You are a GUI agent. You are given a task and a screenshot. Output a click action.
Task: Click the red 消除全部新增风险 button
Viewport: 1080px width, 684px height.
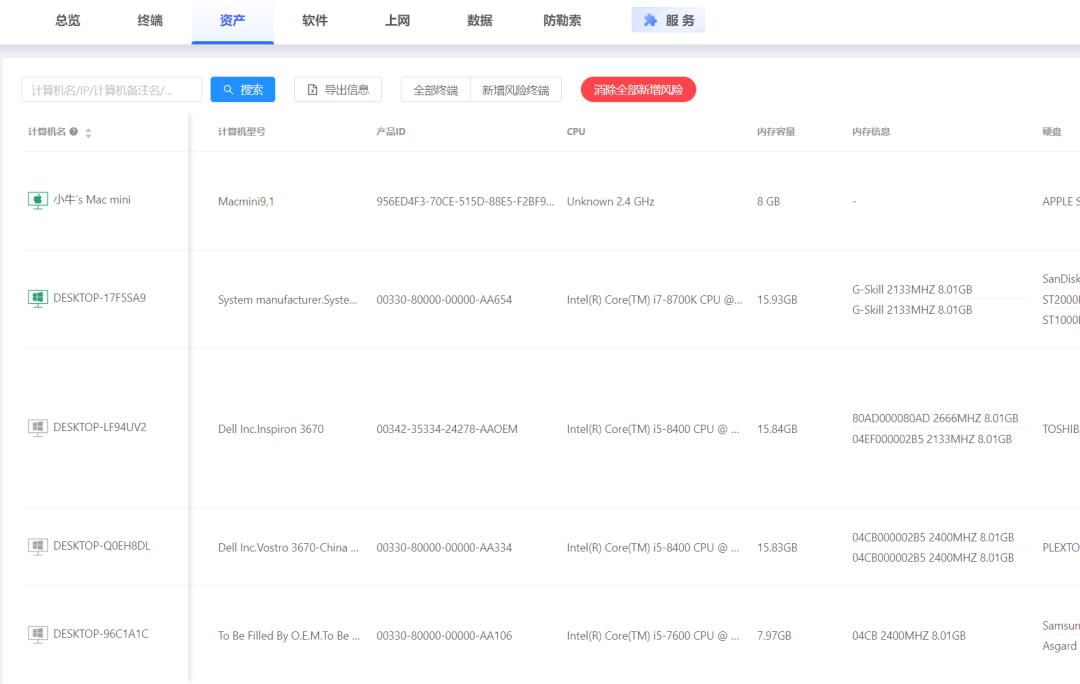tap(638, 90)
